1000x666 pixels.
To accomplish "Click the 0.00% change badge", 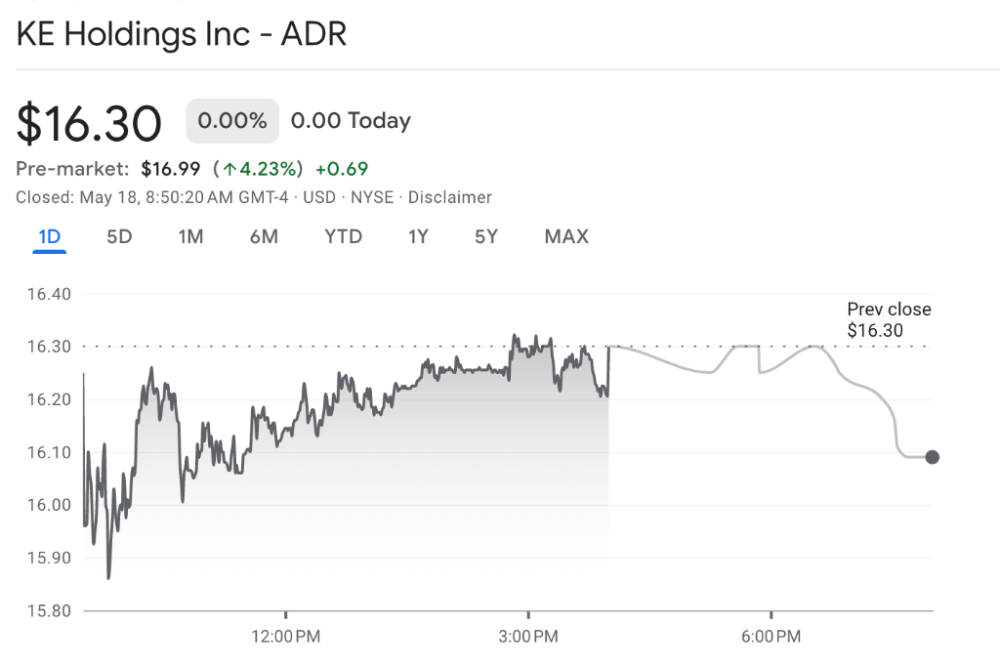I will [232, 121].
